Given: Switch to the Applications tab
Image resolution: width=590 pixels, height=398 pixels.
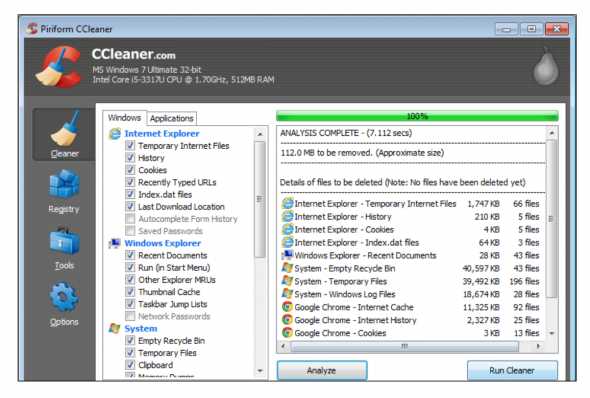Looking at the screenshot, I should 172,118.
